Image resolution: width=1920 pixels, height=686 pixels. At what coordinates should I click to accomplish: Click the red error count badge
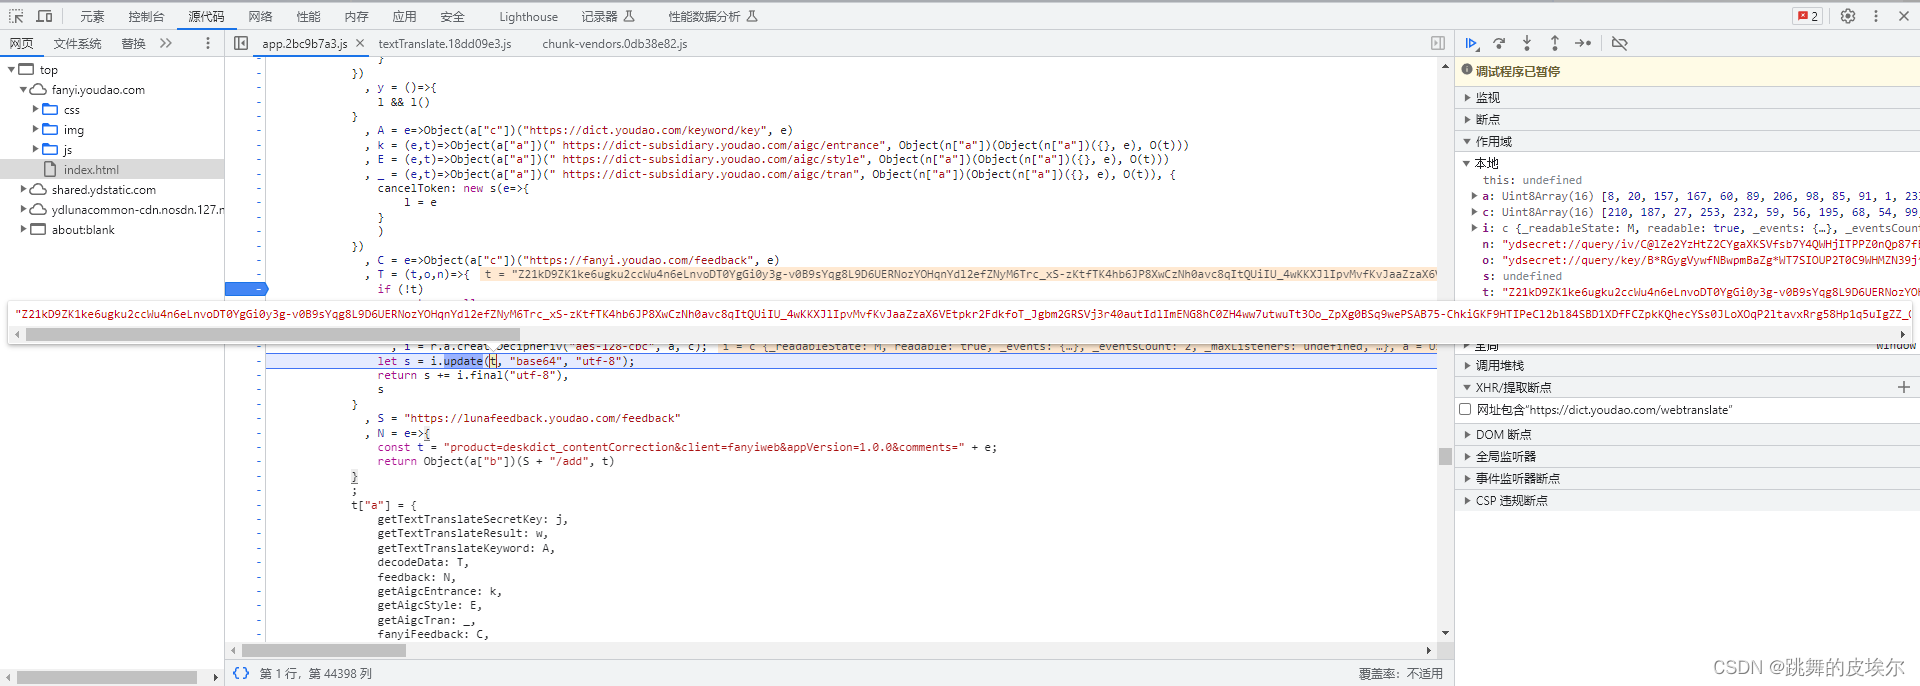pos(1808,16)
